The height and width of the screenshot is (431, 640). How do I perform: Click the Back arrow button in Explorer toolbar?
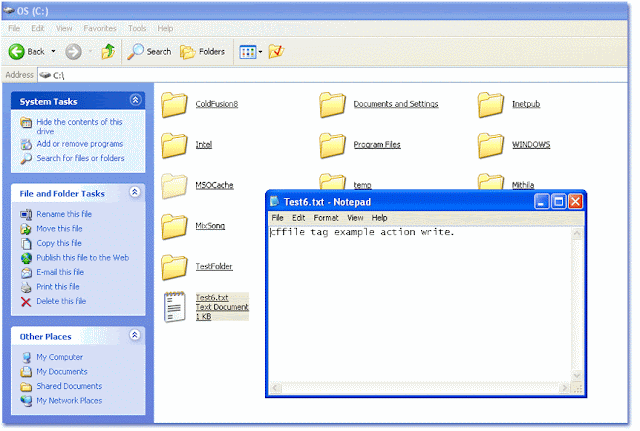(x=17, y=52)
